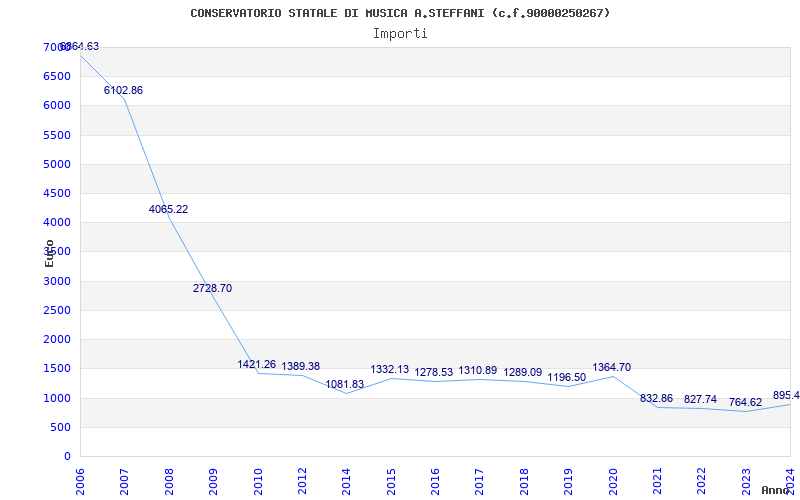Select the 1389.38 data label
The image size is (800, 500).
pyautogui.click(x=301, y=366)
